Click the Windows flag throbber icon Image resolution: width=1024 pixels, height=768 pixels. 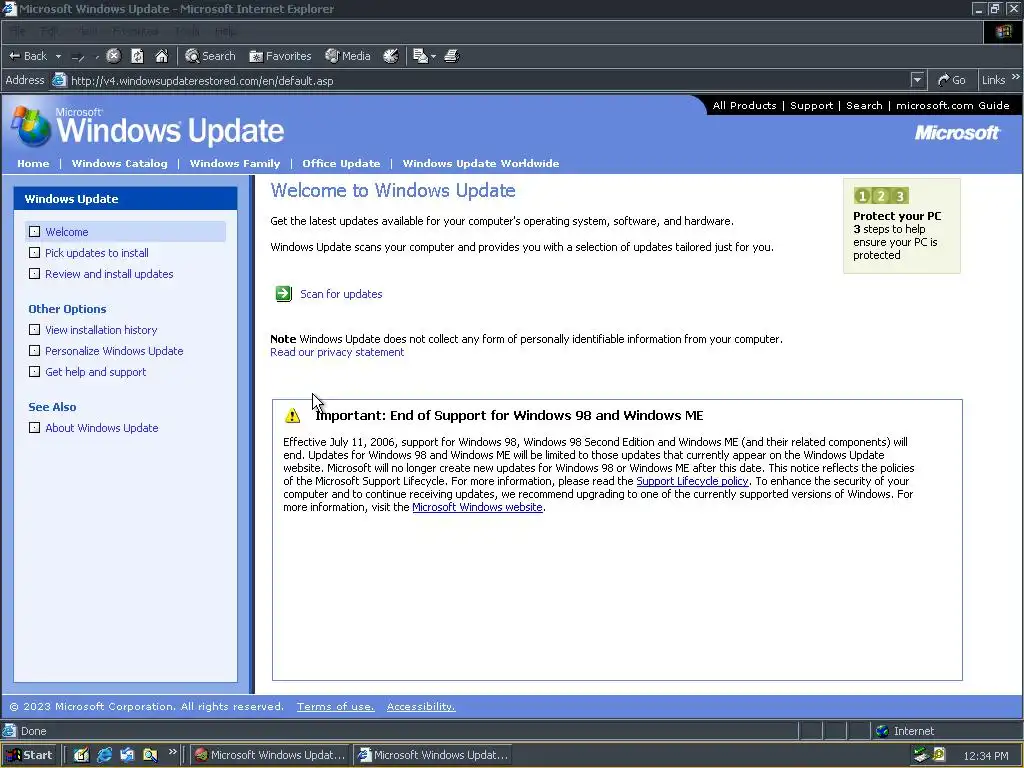(1003, 31)
